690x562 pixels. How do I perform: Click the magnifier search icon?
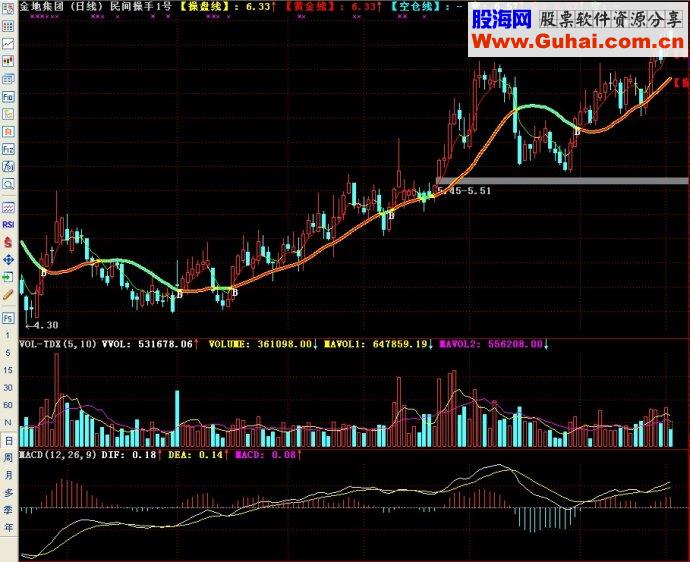8,184
